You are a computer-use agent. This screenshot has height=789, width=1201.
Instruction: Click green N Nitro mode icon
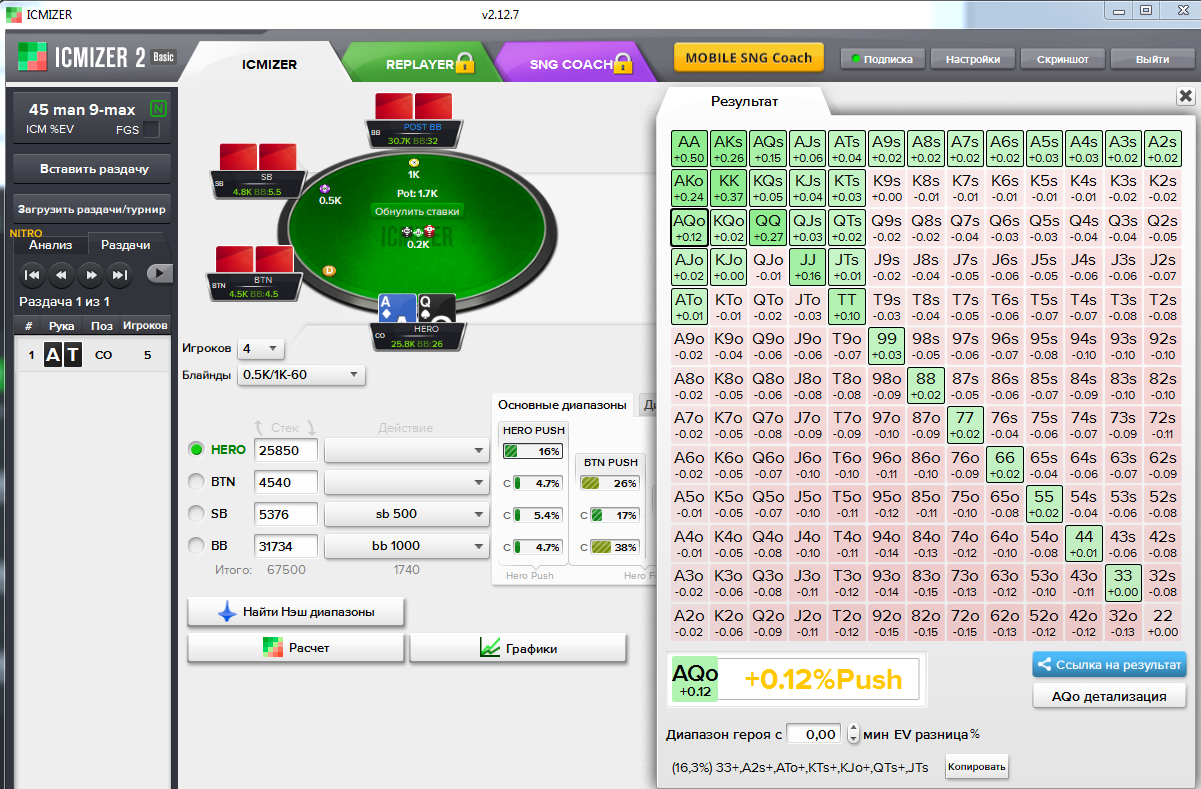click(158, 109)
